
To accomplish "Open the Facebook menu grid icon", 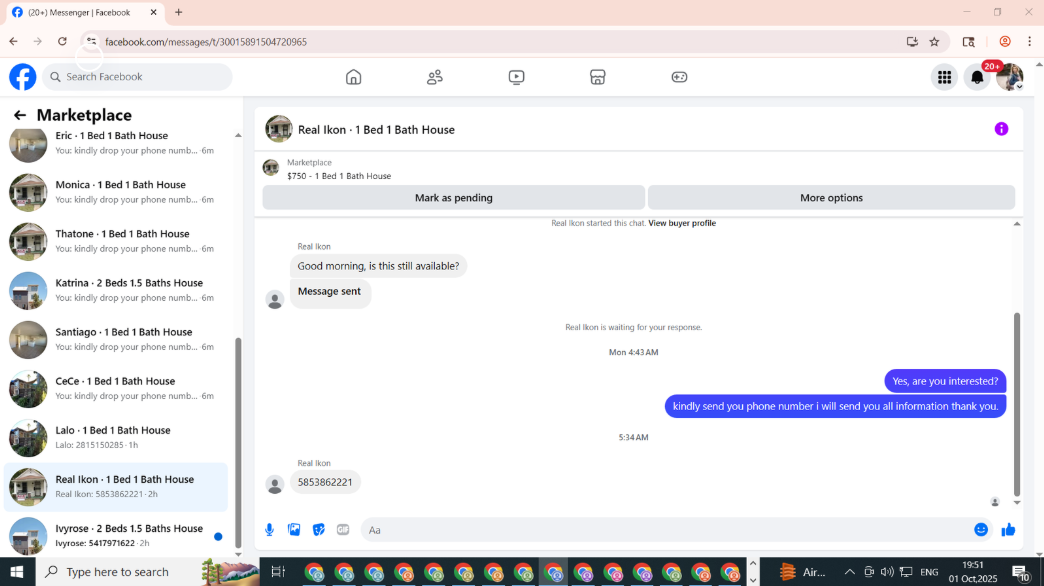I will pos(944,77).
